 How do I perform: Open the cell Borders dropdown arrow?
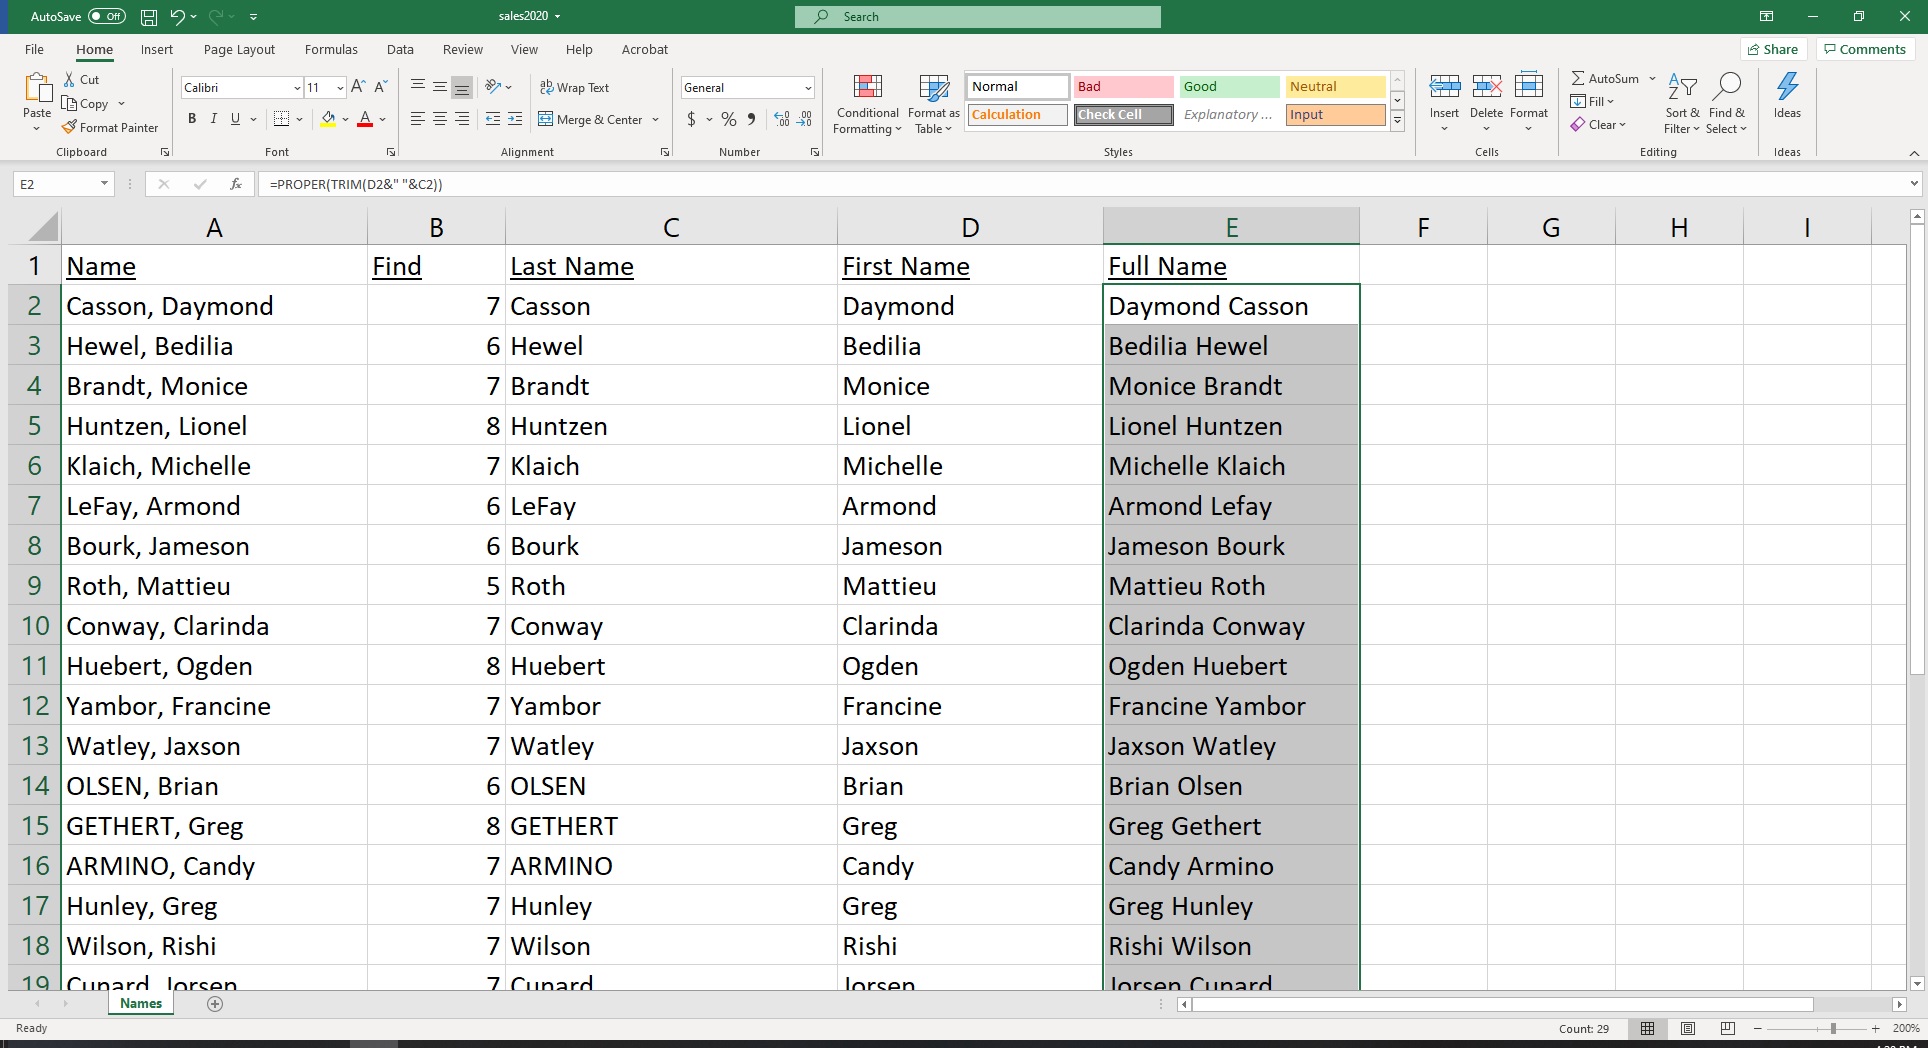(299, 119)
